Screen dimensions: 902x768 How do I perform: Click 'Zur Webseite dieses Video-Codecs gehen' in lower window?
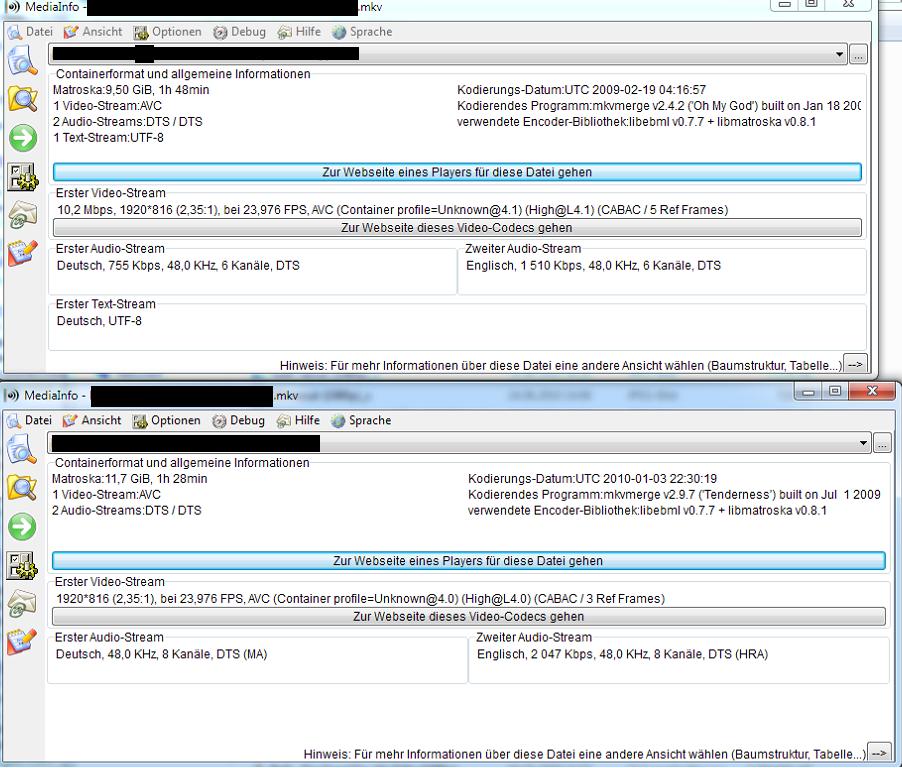(468, 616)
